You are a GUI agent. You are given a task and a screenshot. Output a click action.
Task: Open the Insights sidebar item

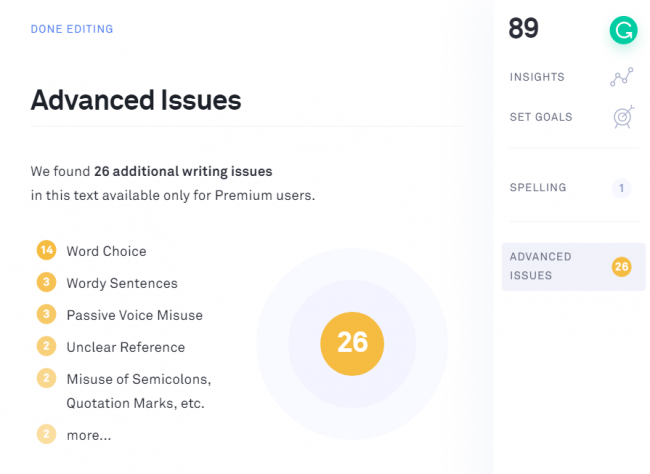(x=537, y=77)
